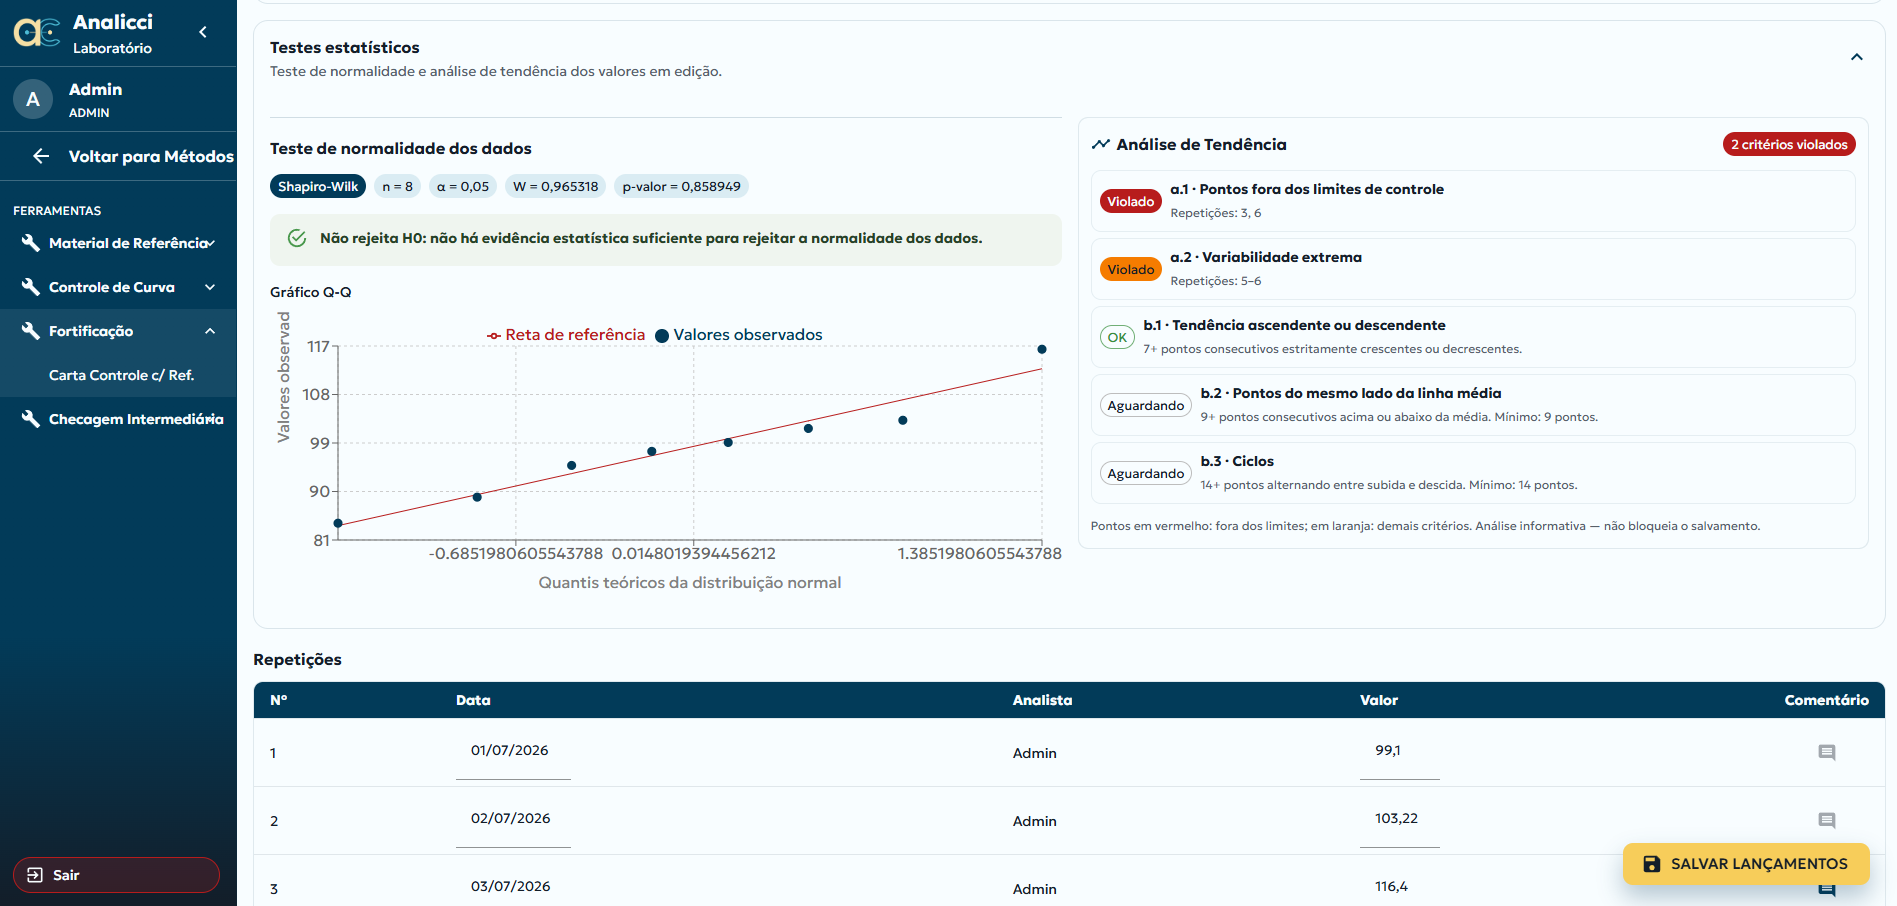Toggle Reta de referência legend entry

(x=566, y=335)
